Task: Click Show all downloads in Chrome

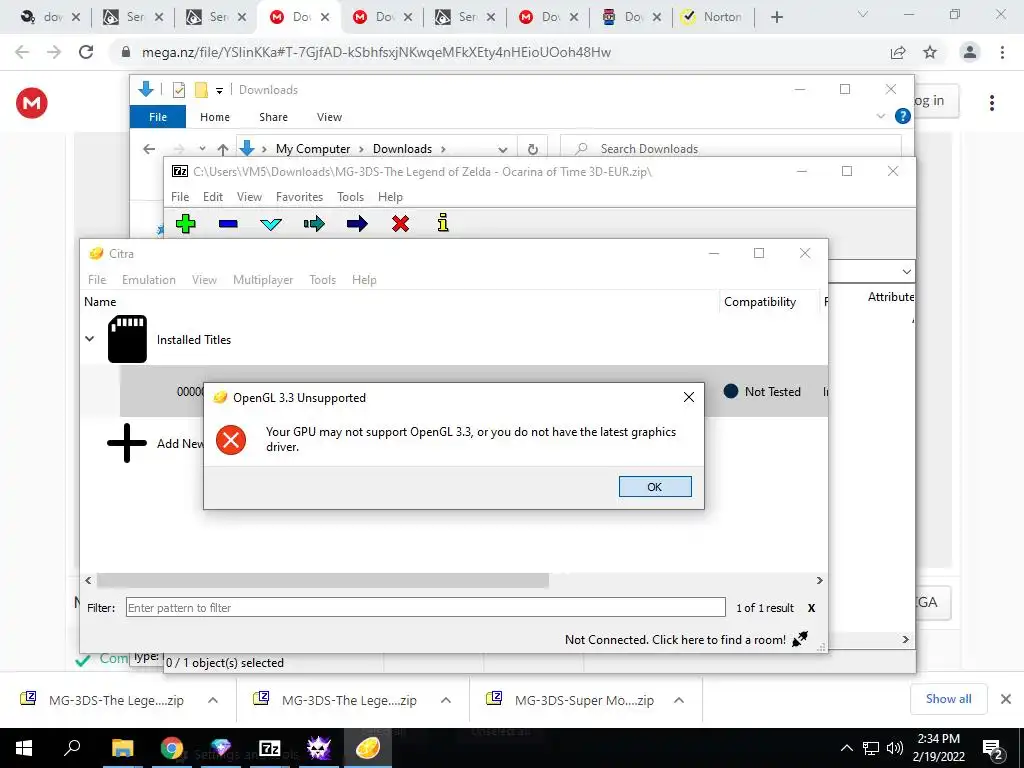Action: point(948,699)
